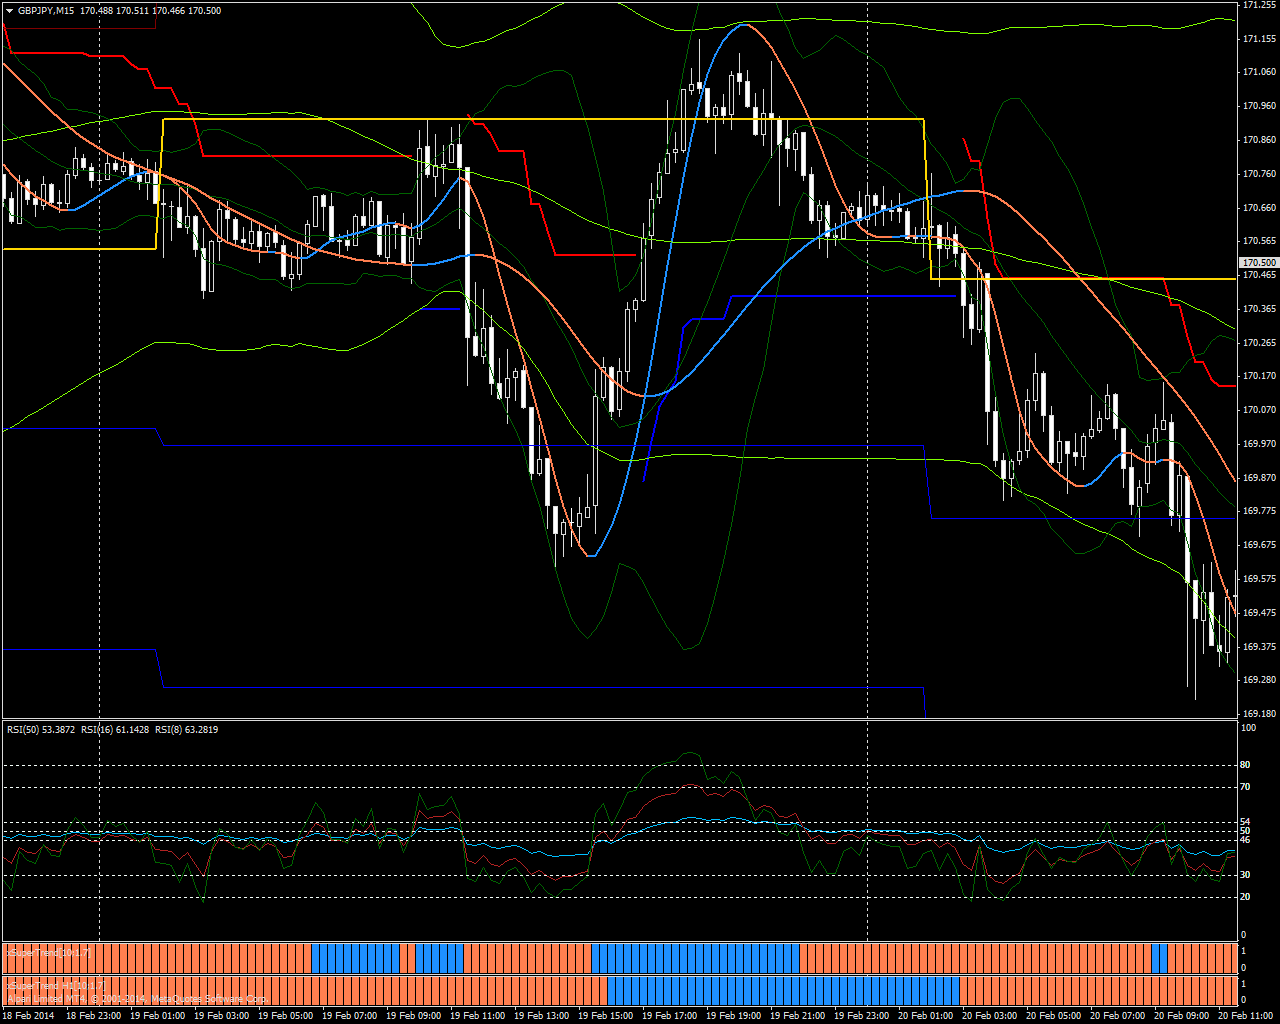This screenshot has width=1280, height=1024.
Task: Click the 171.060 price scale label
Action: (x=1258, y=72)
